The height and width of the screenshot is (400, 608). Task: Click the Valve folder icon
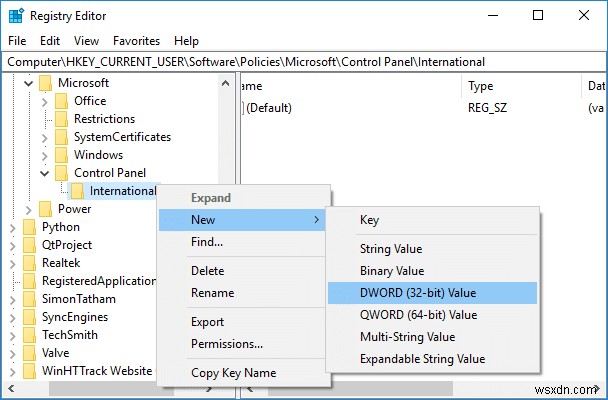(29, 353)
